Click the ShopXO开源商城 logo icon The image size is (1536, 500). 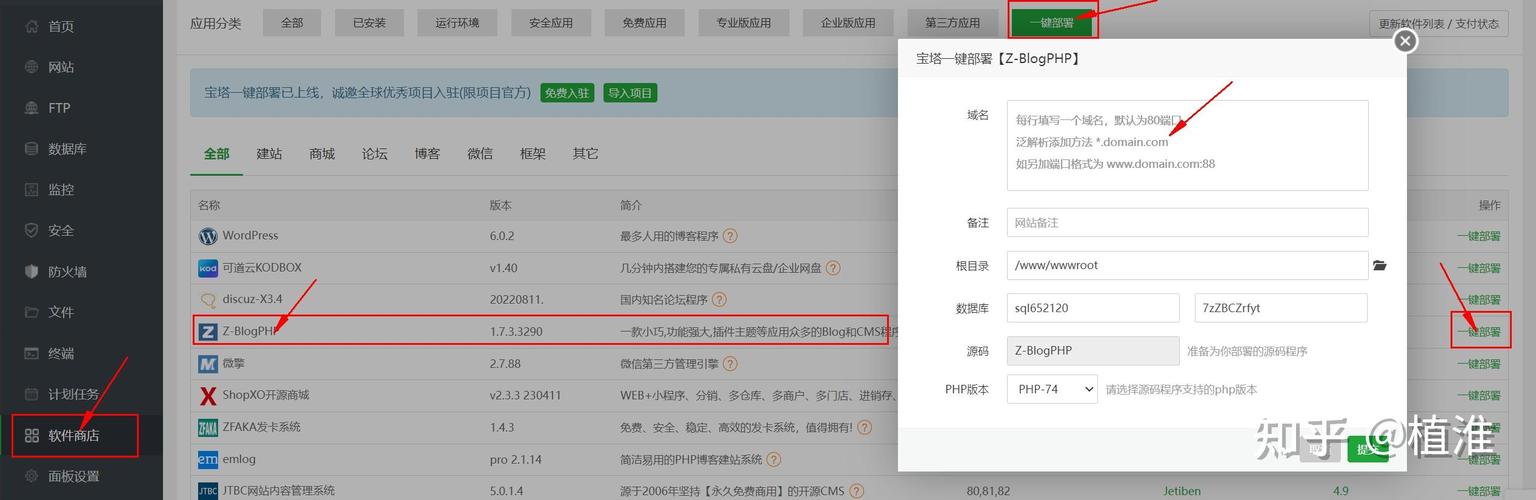(x=208, y=396)
